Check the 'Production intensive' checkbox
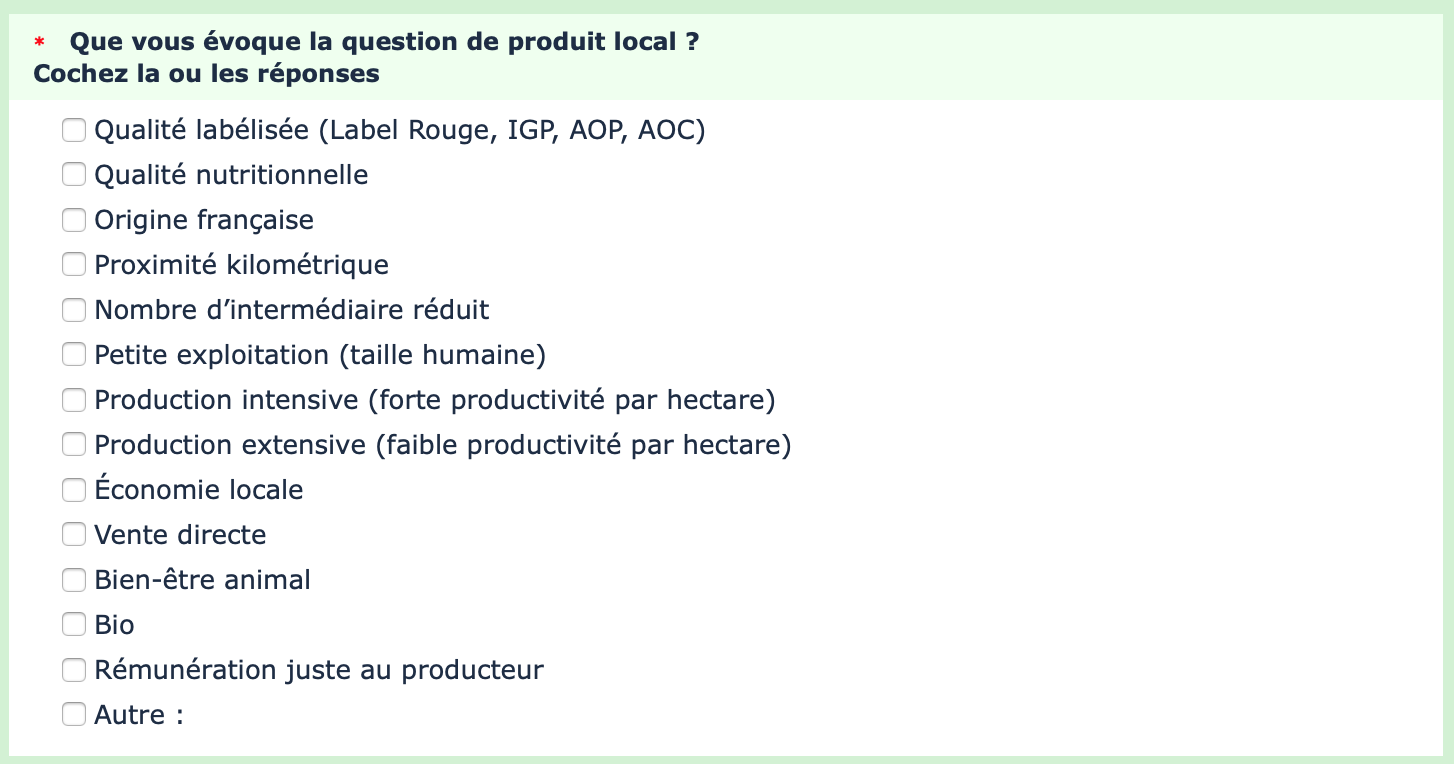 click(74, 400)
